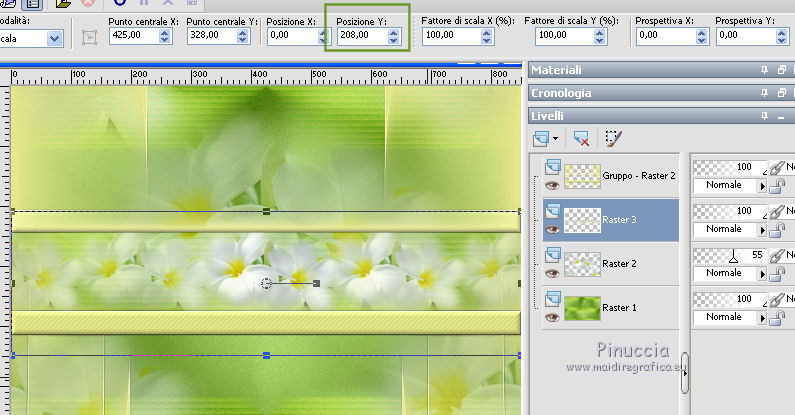Screen dimensions: 795x415
Task: Click the Posizione X value field
Action: point(293,35)
